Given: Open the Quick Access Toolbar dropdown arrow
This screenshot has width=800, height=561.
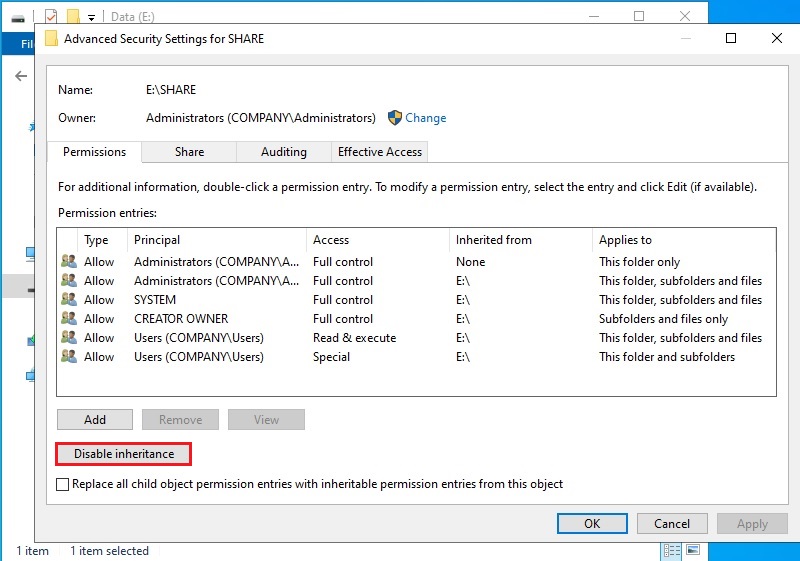Looking at the screenshot, I should pos(92,17).
